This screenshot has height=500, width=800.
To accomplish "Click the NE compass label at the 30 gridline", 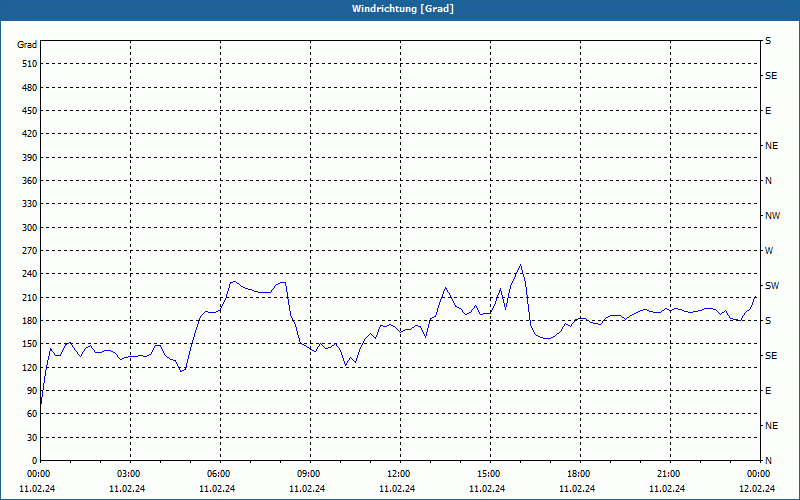I will point(771,426).
